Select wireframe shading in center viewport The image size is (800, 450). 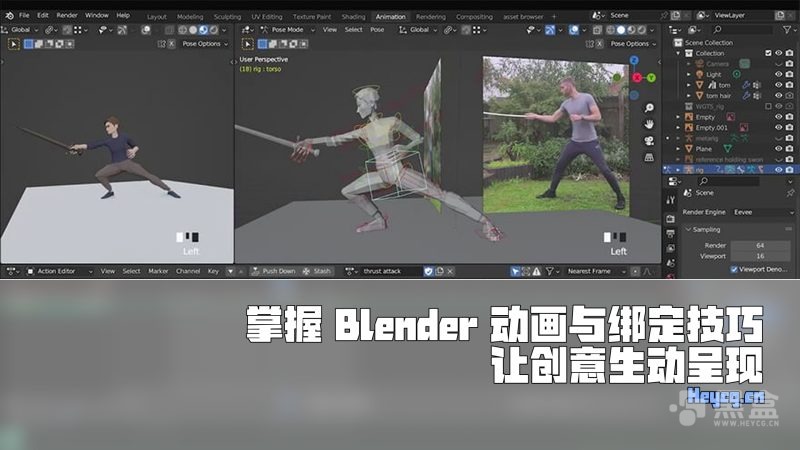point(611,30)
